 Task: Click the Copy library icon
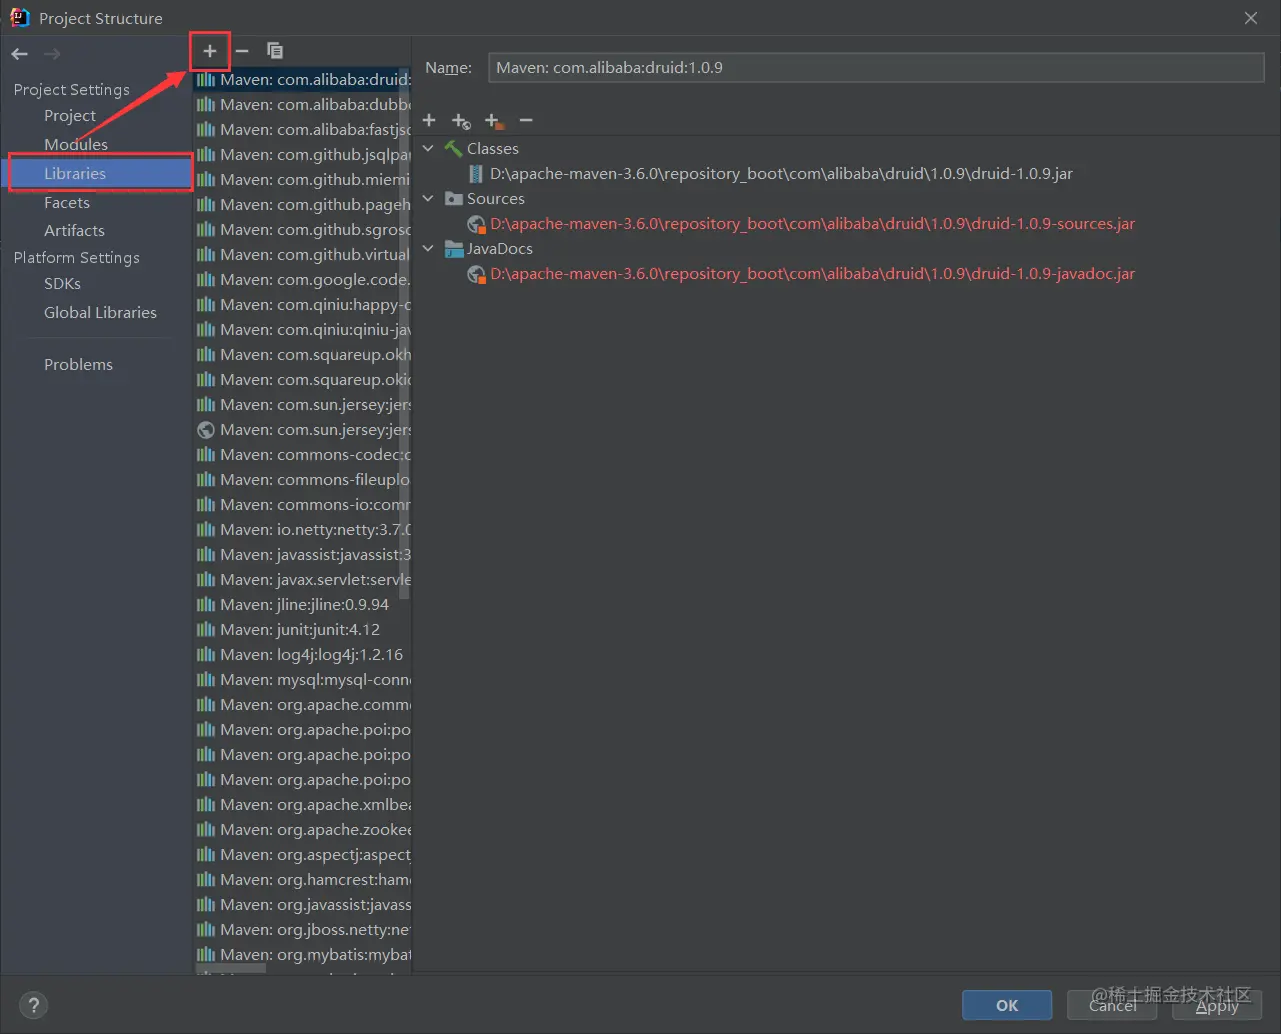[x=275, y=51]
